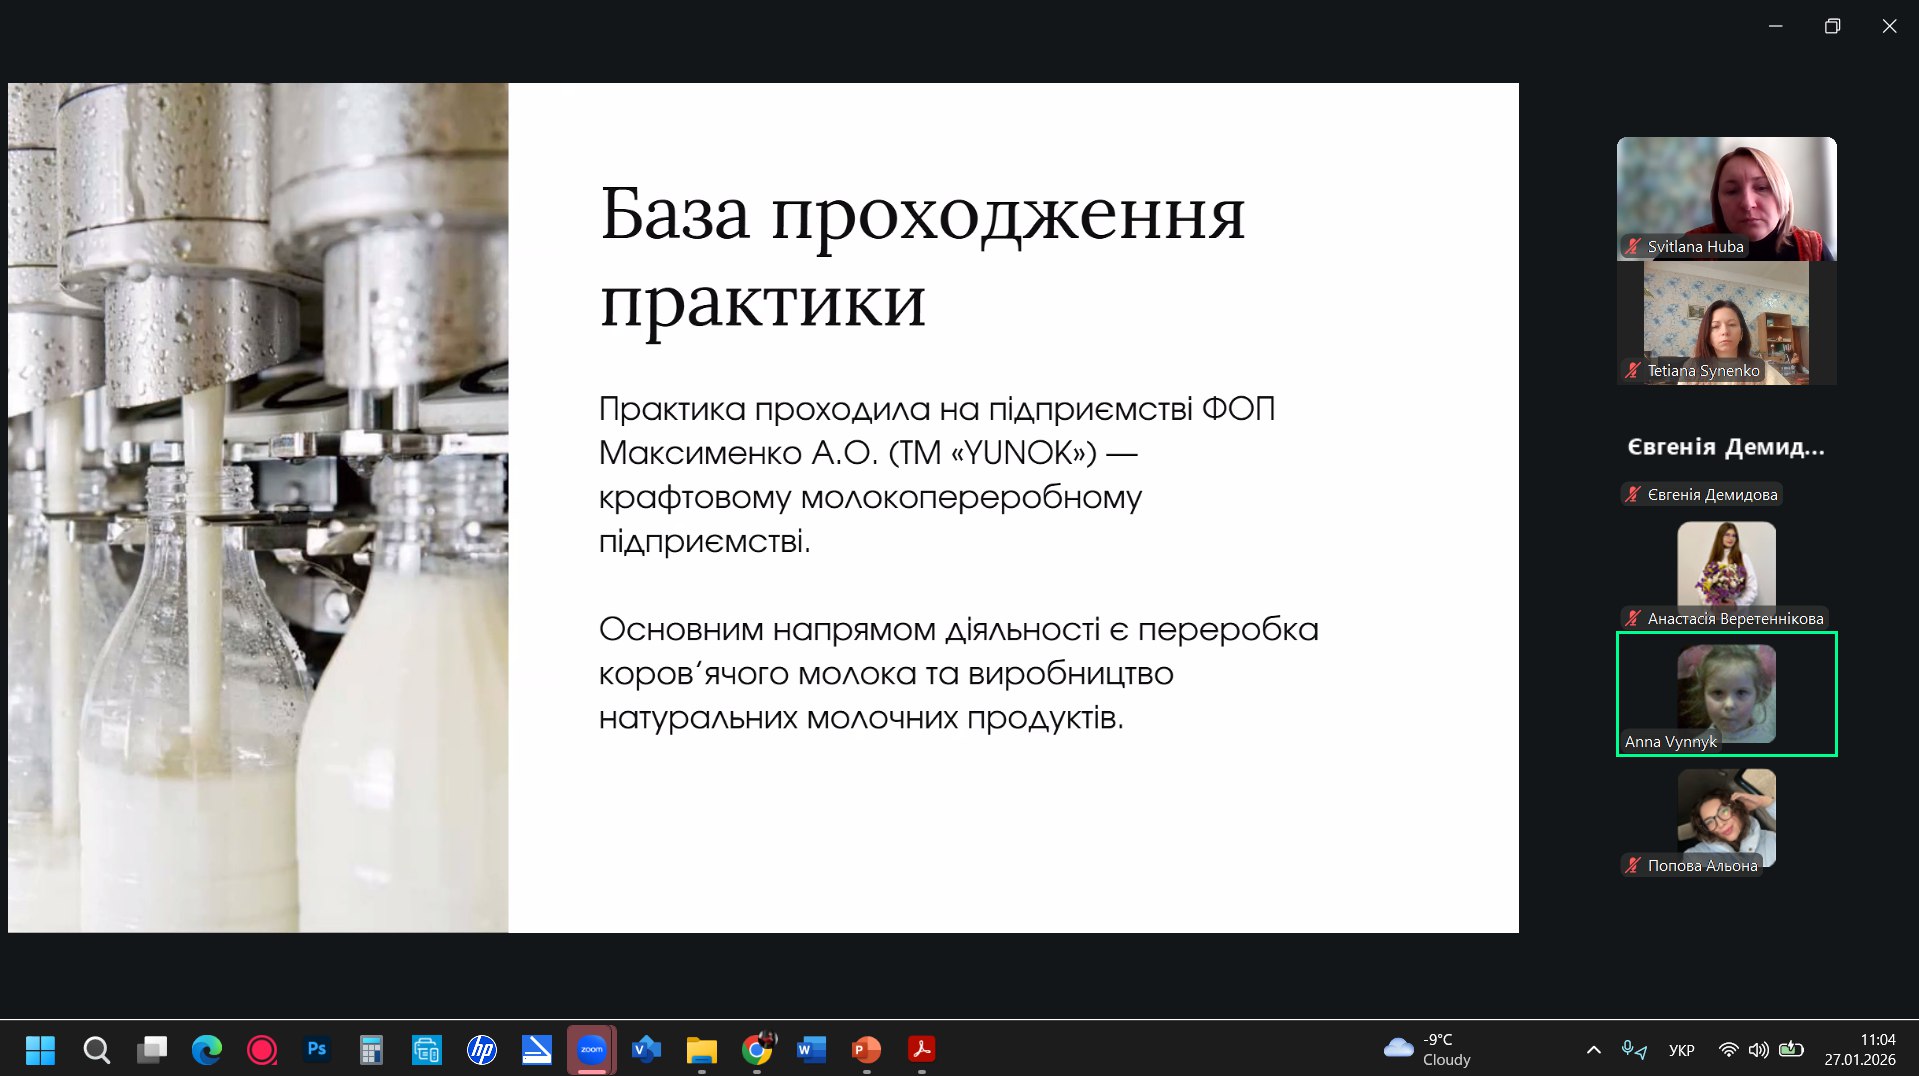Screen dimensions: 1919x1076
Task: Switch to the PowerPoint taskbar icon
Action: (866, 1049)
